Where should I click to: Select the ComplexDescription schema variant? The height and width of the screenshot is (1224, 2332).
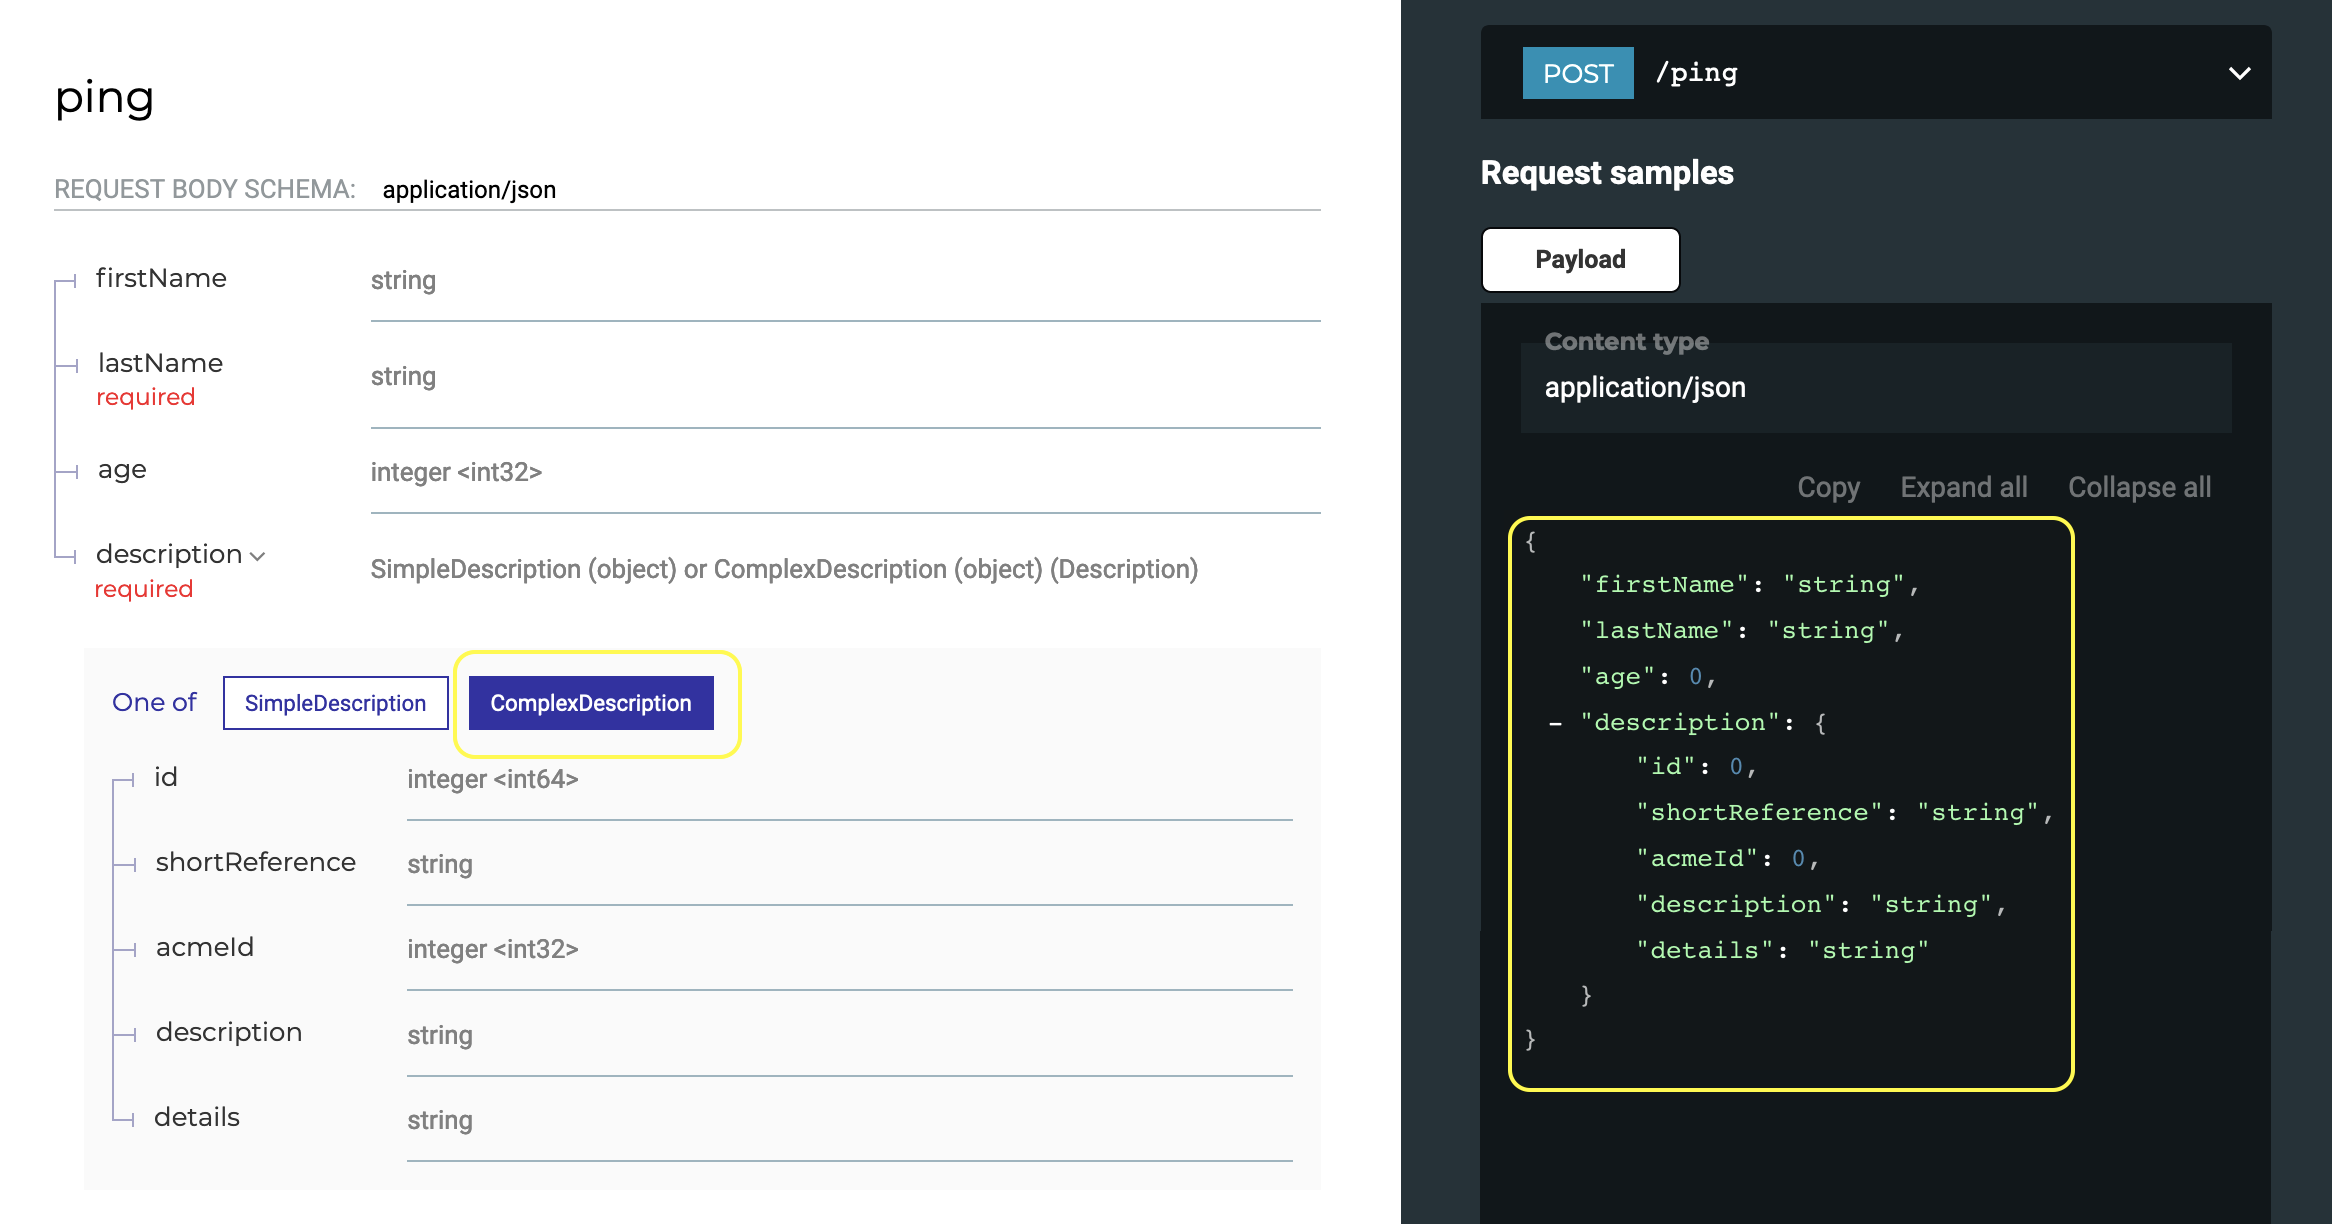[589, 703]
